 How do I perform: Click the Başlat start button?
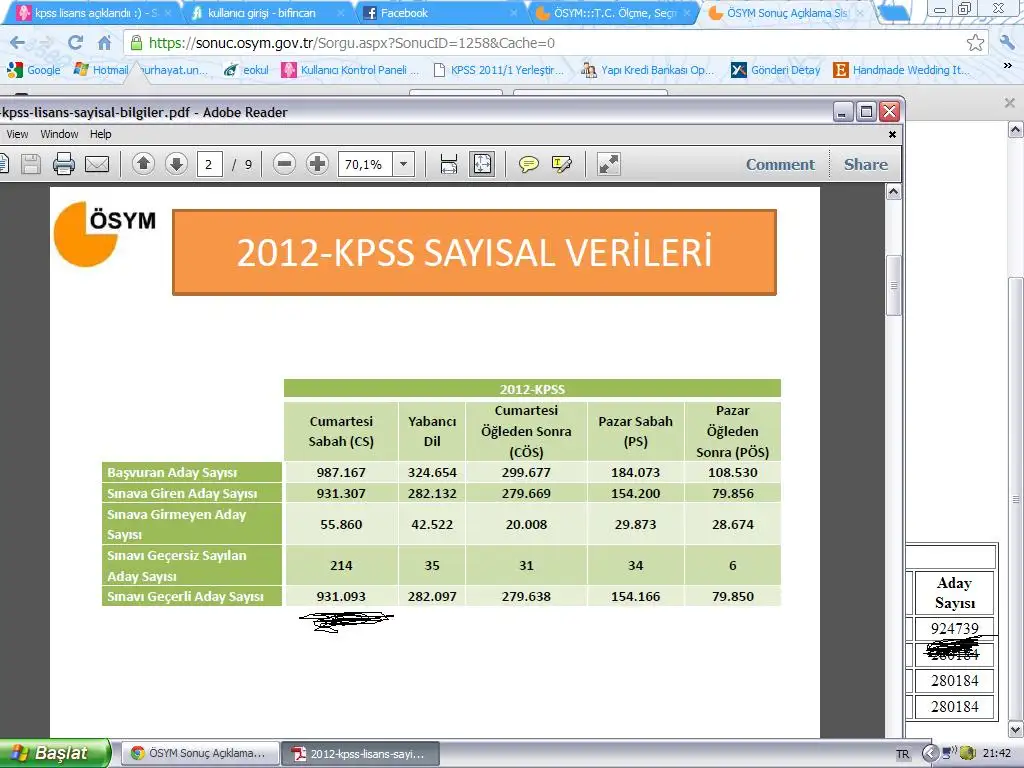click(55, 753)
